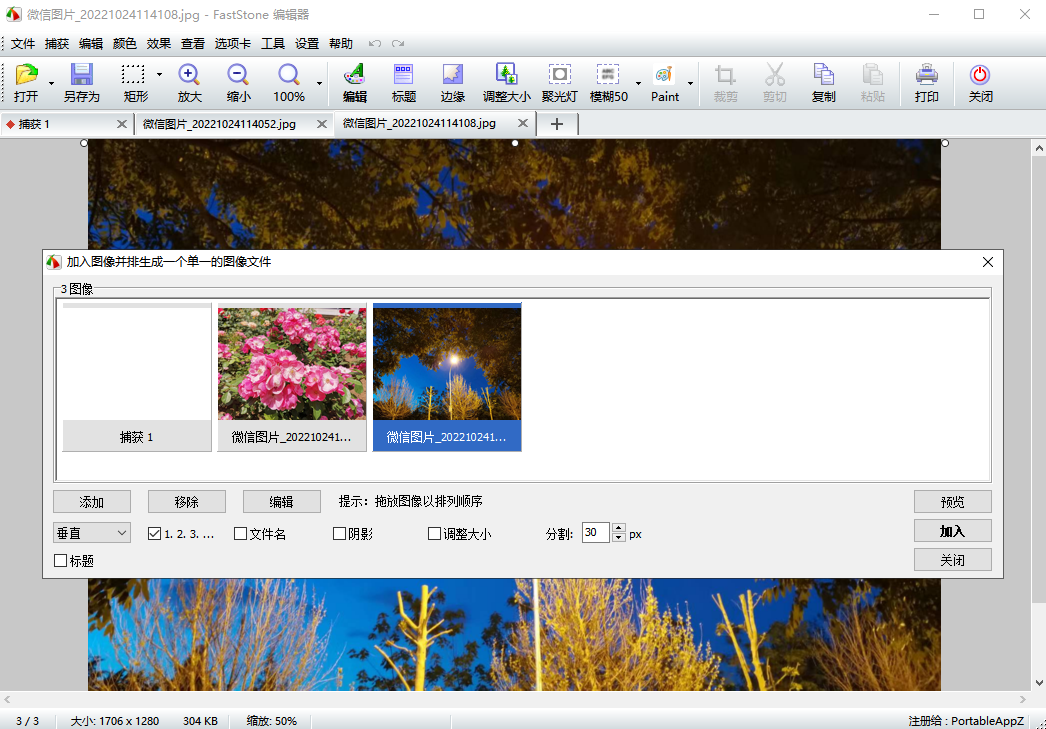The width and height of the screenshot is (1046, 729).
Task: Open the dropdown arrow beside 矩形 capture
Action: tap(159, 75)
